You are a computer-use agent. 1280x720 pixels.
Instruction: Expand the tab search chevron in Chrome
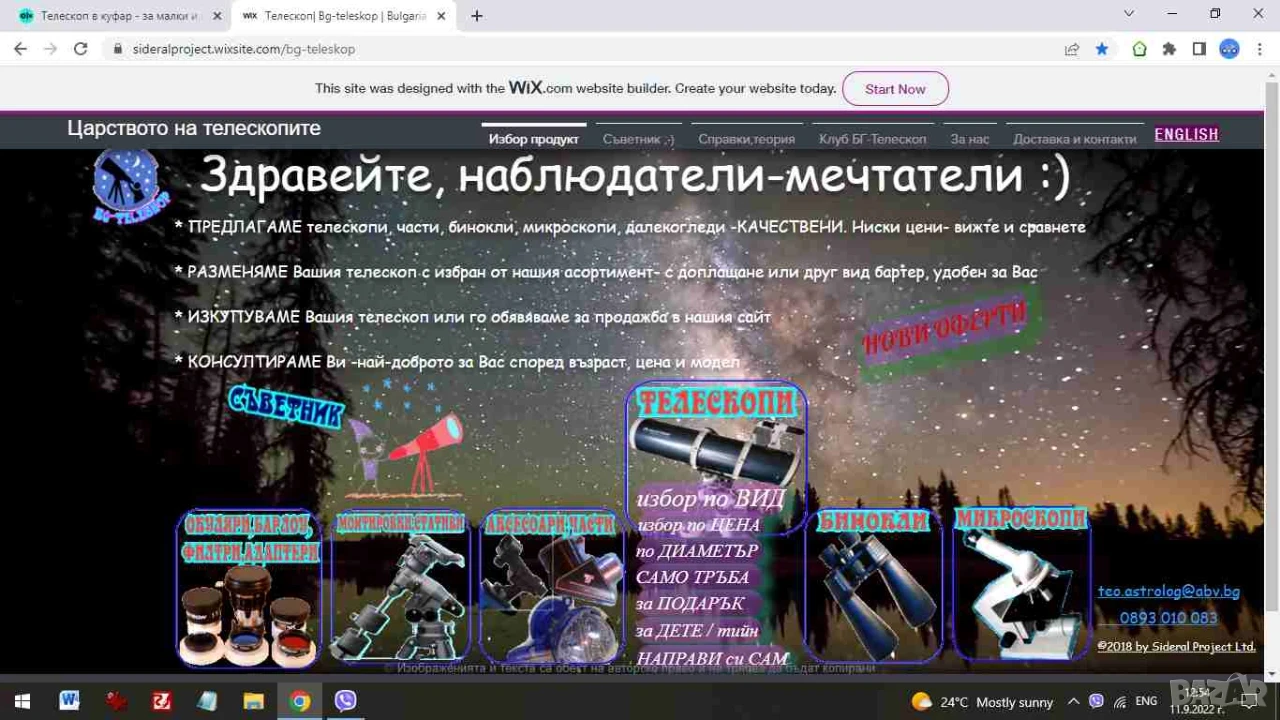(x=1129, y=14)
